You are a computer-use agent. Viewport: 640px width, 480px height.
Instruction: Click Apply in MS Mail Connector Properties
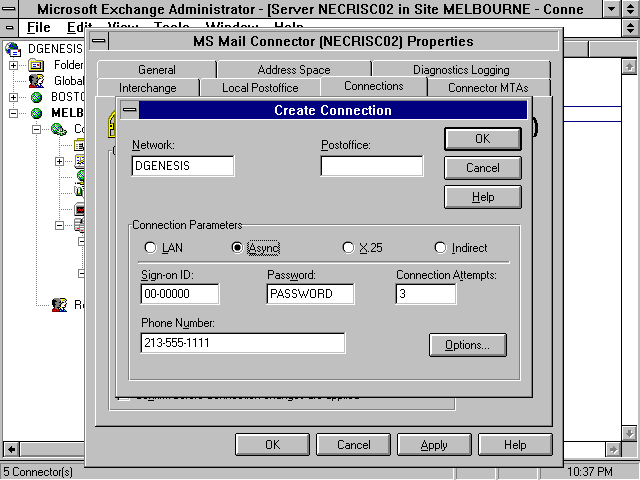[434, 444]
